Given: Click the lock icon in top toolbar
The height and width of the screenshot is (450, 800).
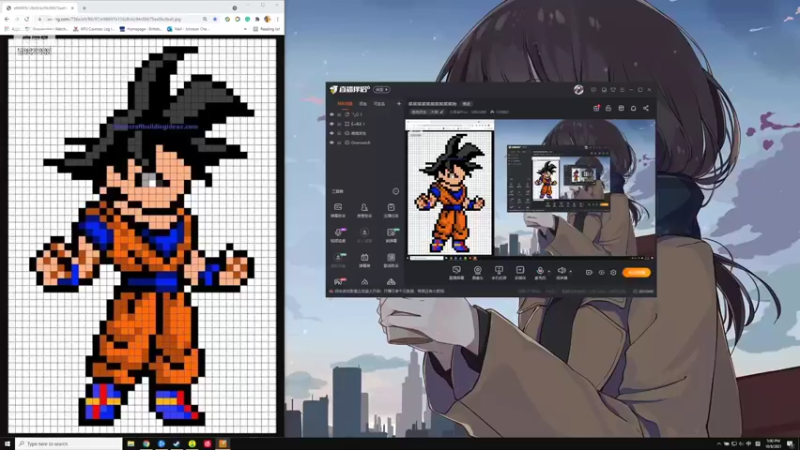Looking at the screenshot, I should (x=608, y=108).
